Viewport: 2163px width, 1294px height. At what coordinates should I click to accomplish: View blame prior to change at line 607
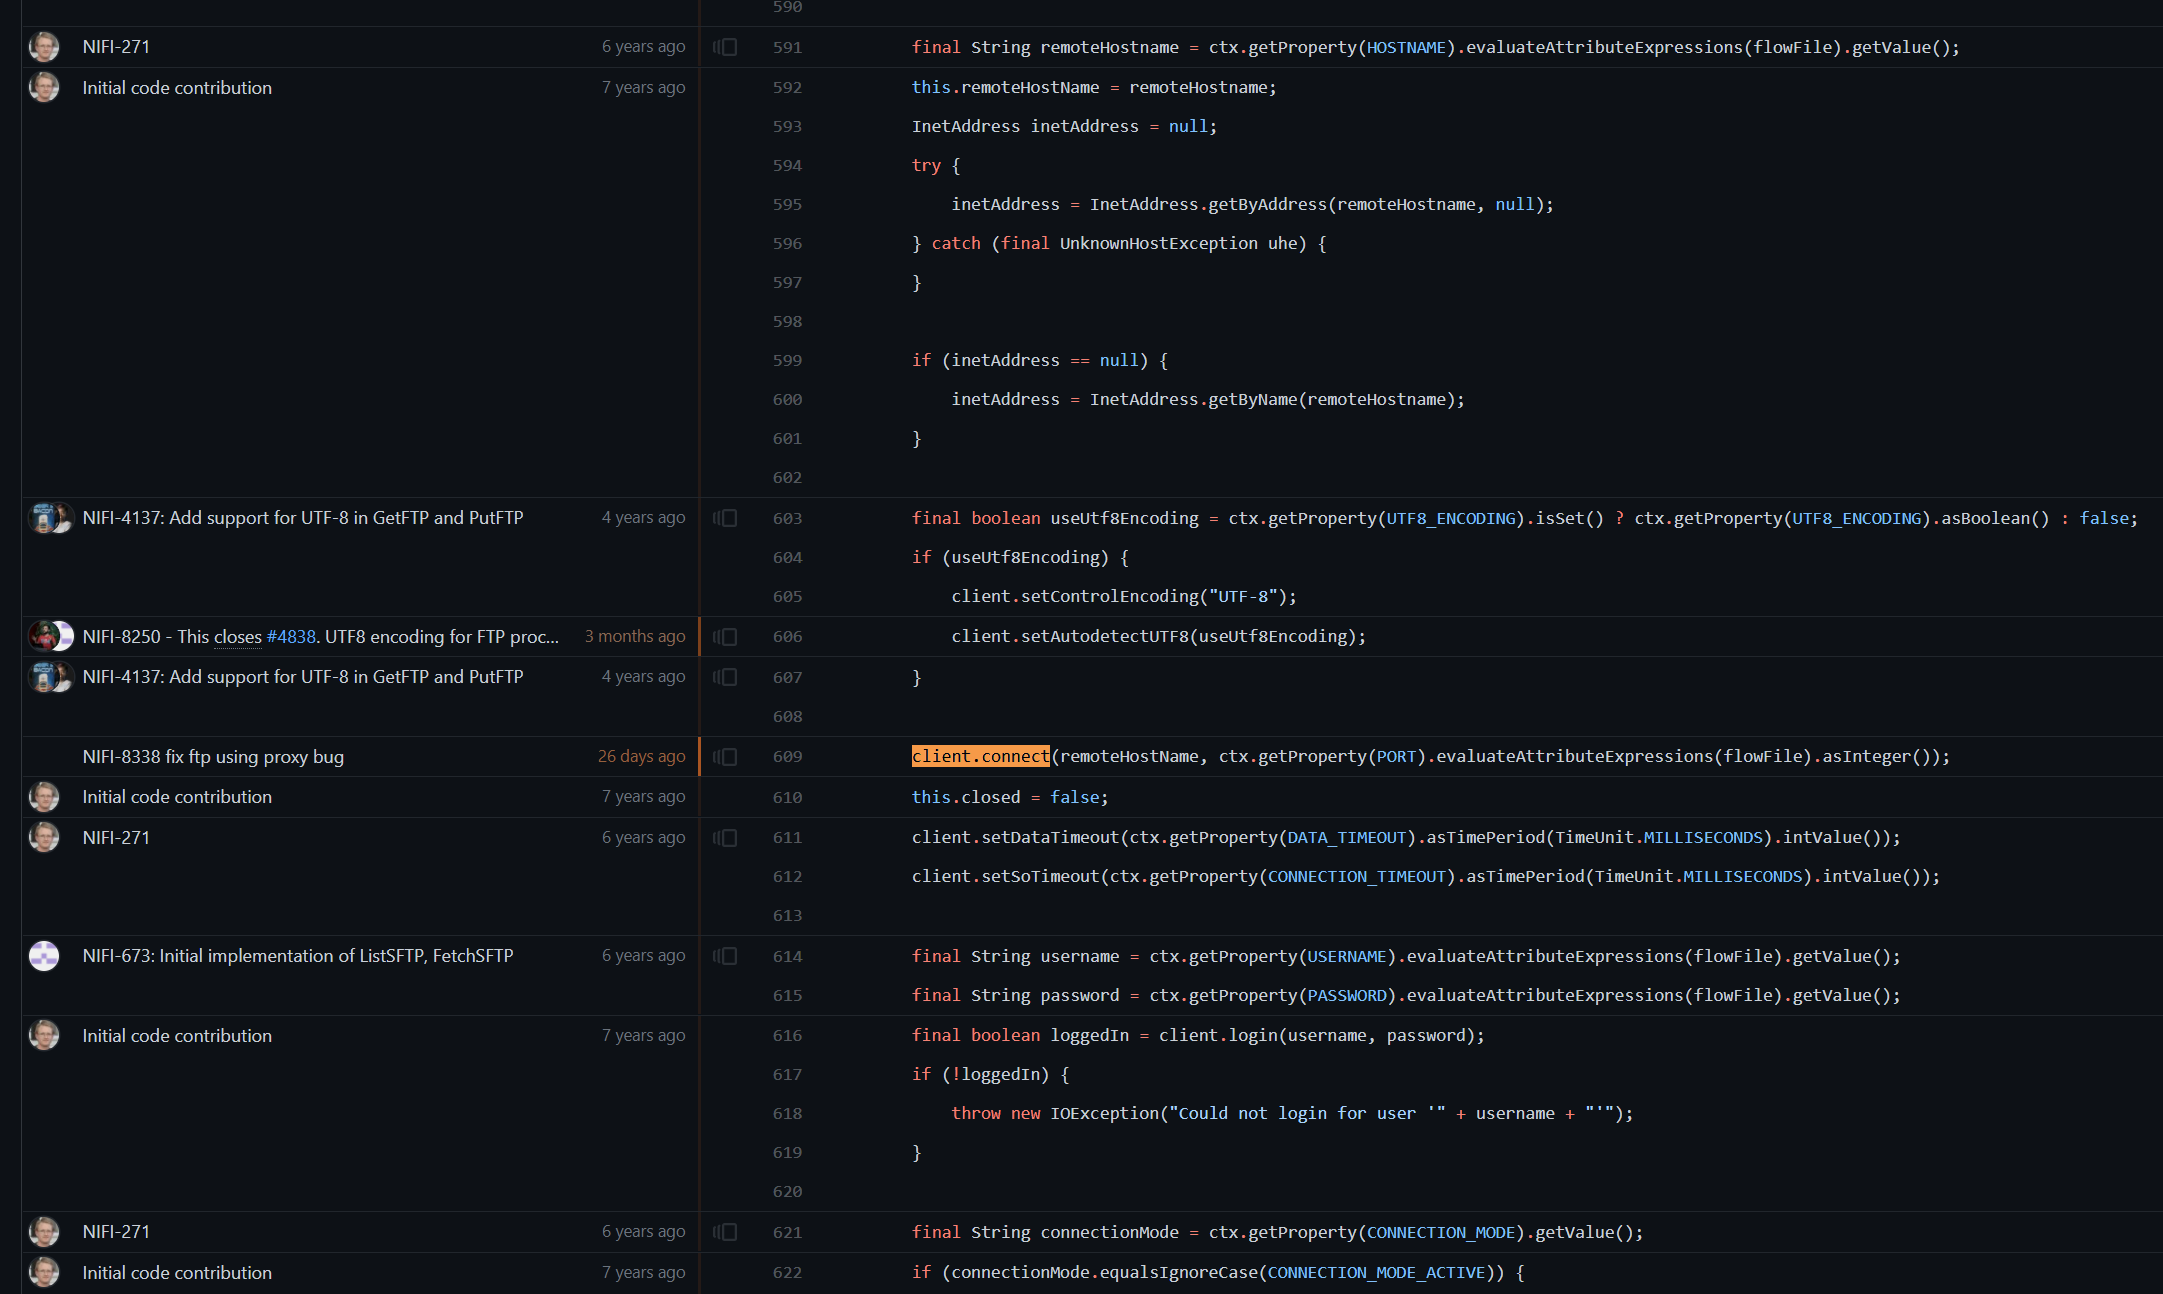pos(725,677)
